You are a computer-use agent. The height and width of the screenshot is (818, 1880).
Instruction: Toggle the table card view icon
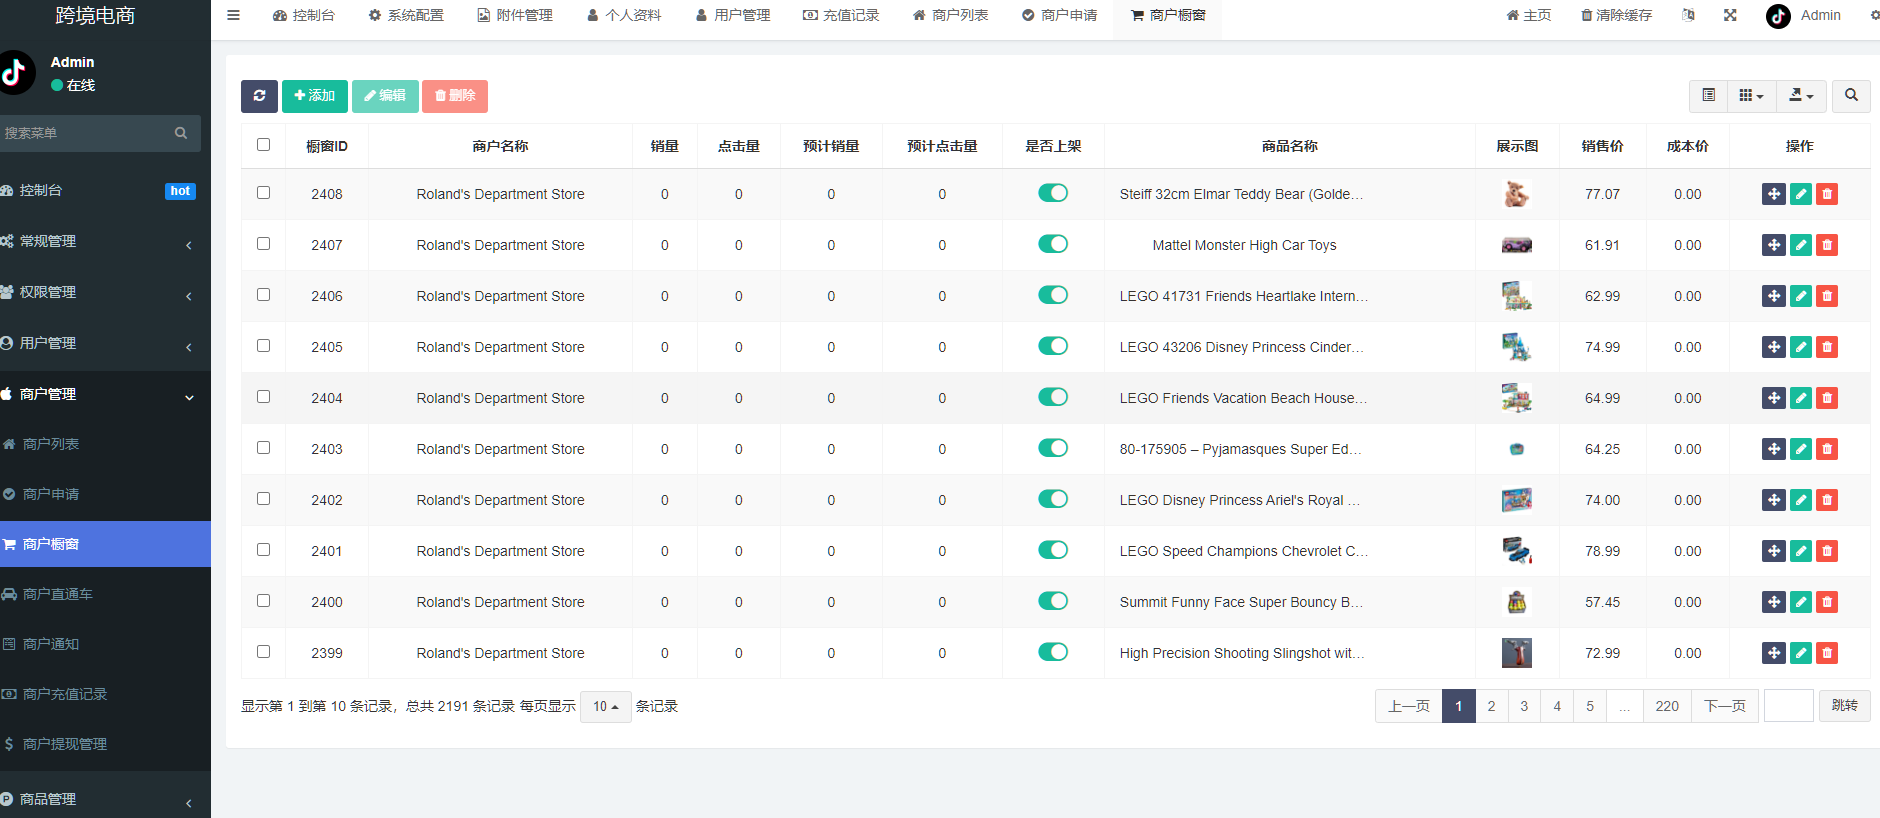pyautogui.click(x=1708, y=95)
